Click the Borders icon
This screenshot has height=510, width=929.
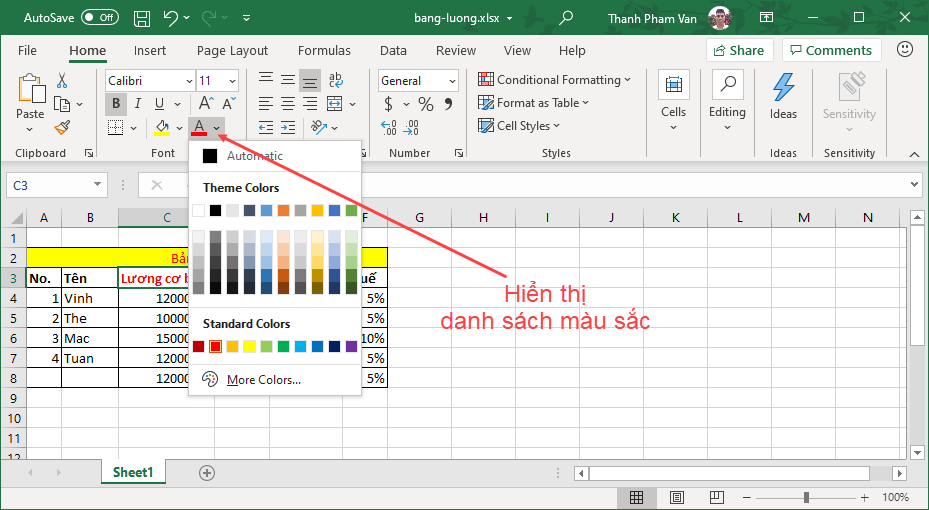[116, 127]
